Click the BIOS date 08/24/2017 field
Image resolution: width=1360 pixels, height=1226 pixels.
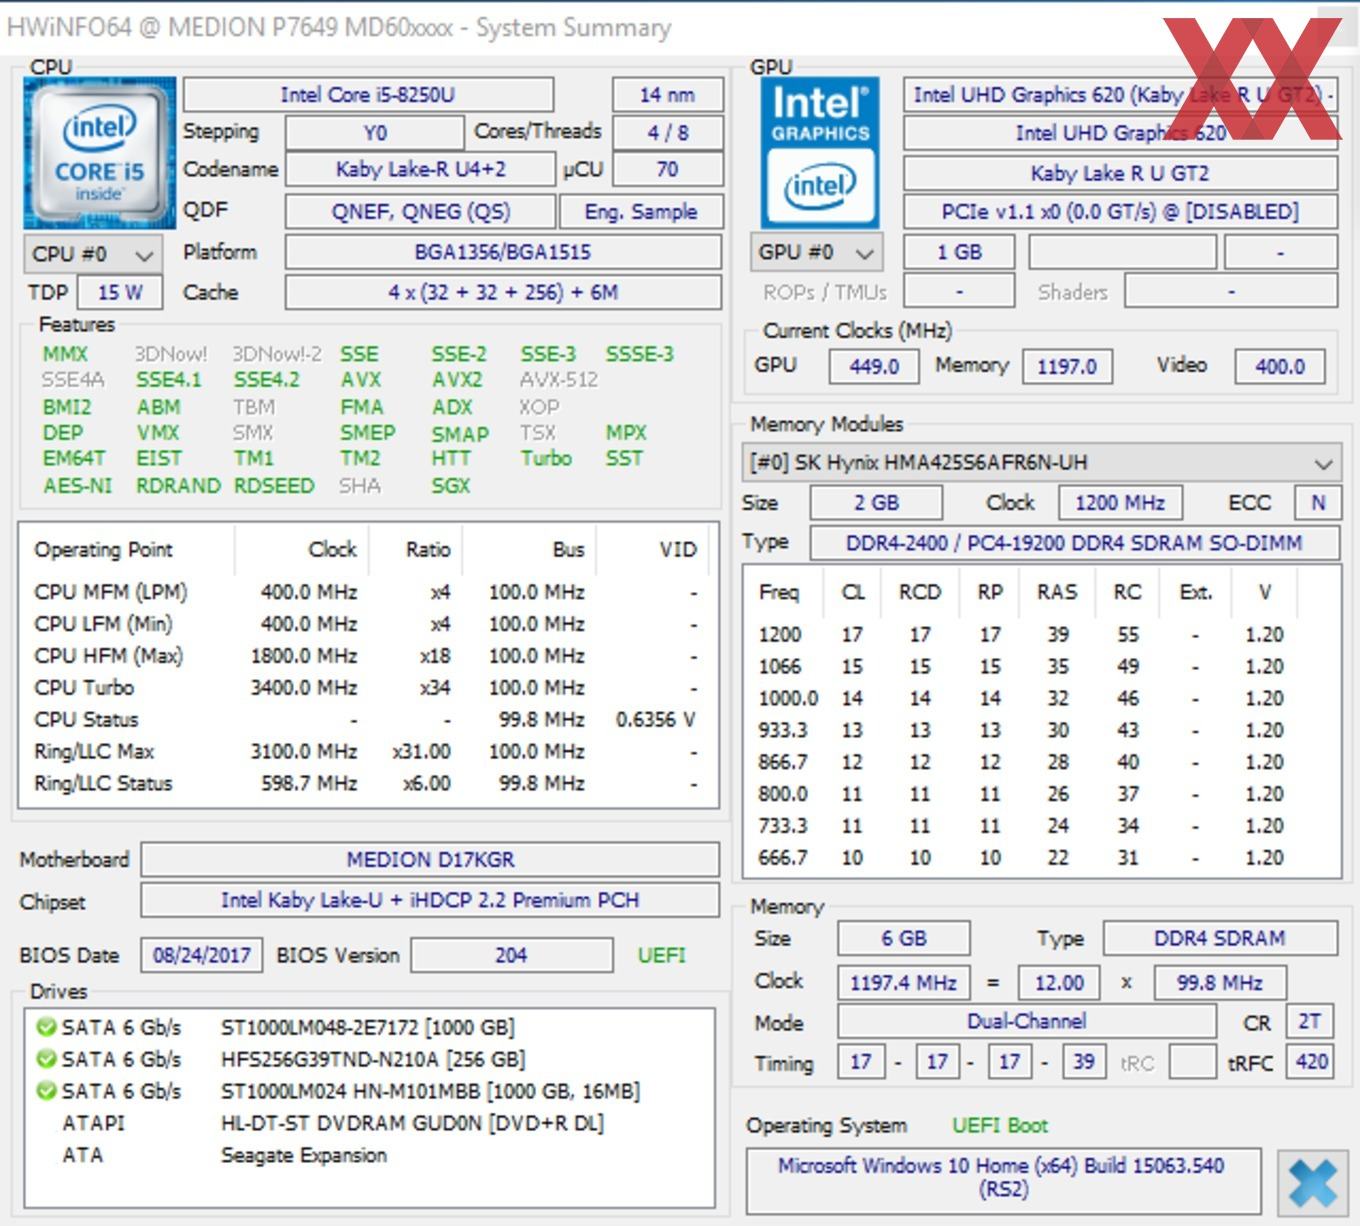[201, 956]
